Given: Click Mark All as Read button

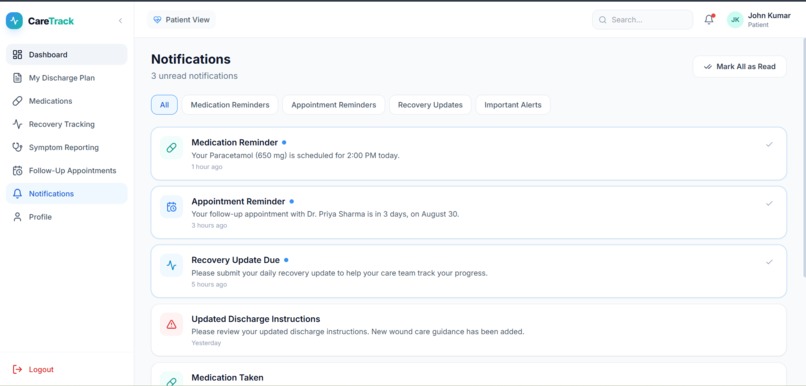Looking at the screenshot, I should (739, 66).
